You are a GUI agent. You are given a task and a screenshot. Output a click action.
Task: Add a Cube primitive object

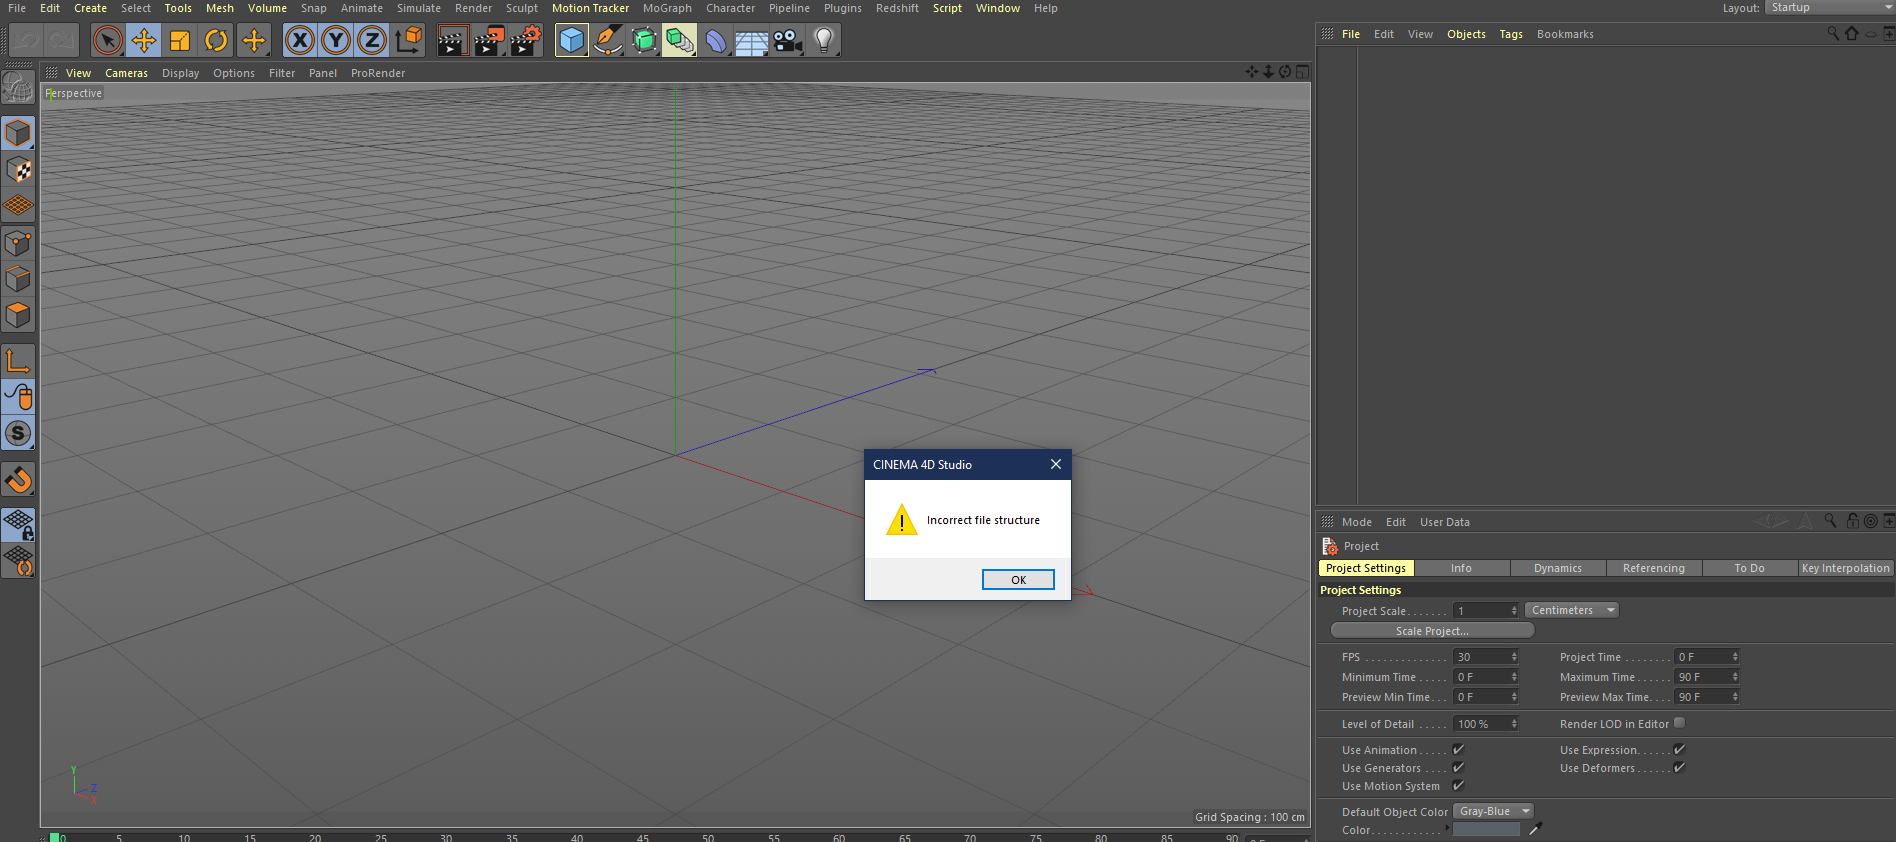tap(572, 40)
